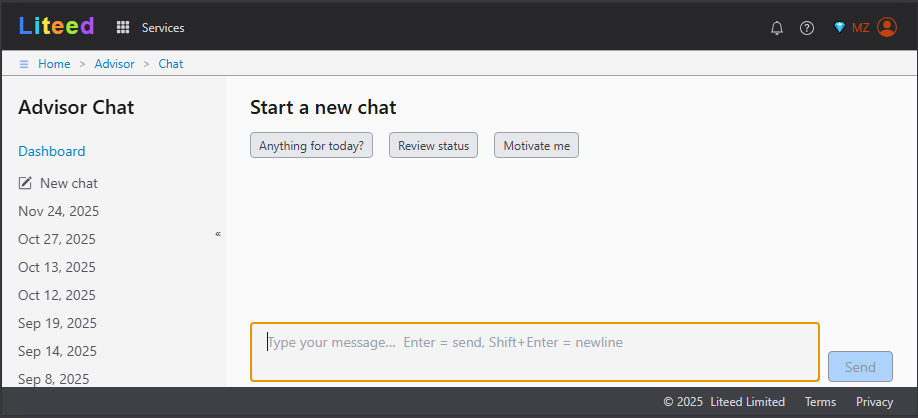918x418 pixels.
Task: Click the hamburger menu icon in breadcrumb
Action: [24, 64]
